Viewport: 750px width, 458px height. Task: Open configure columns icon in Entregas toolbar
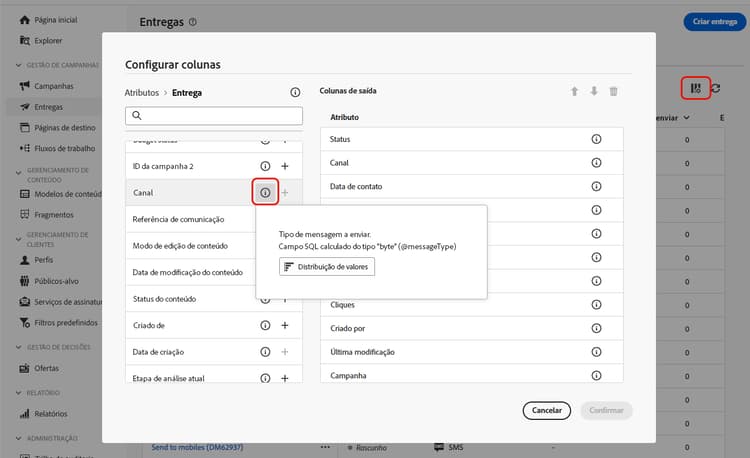point(695,88)
